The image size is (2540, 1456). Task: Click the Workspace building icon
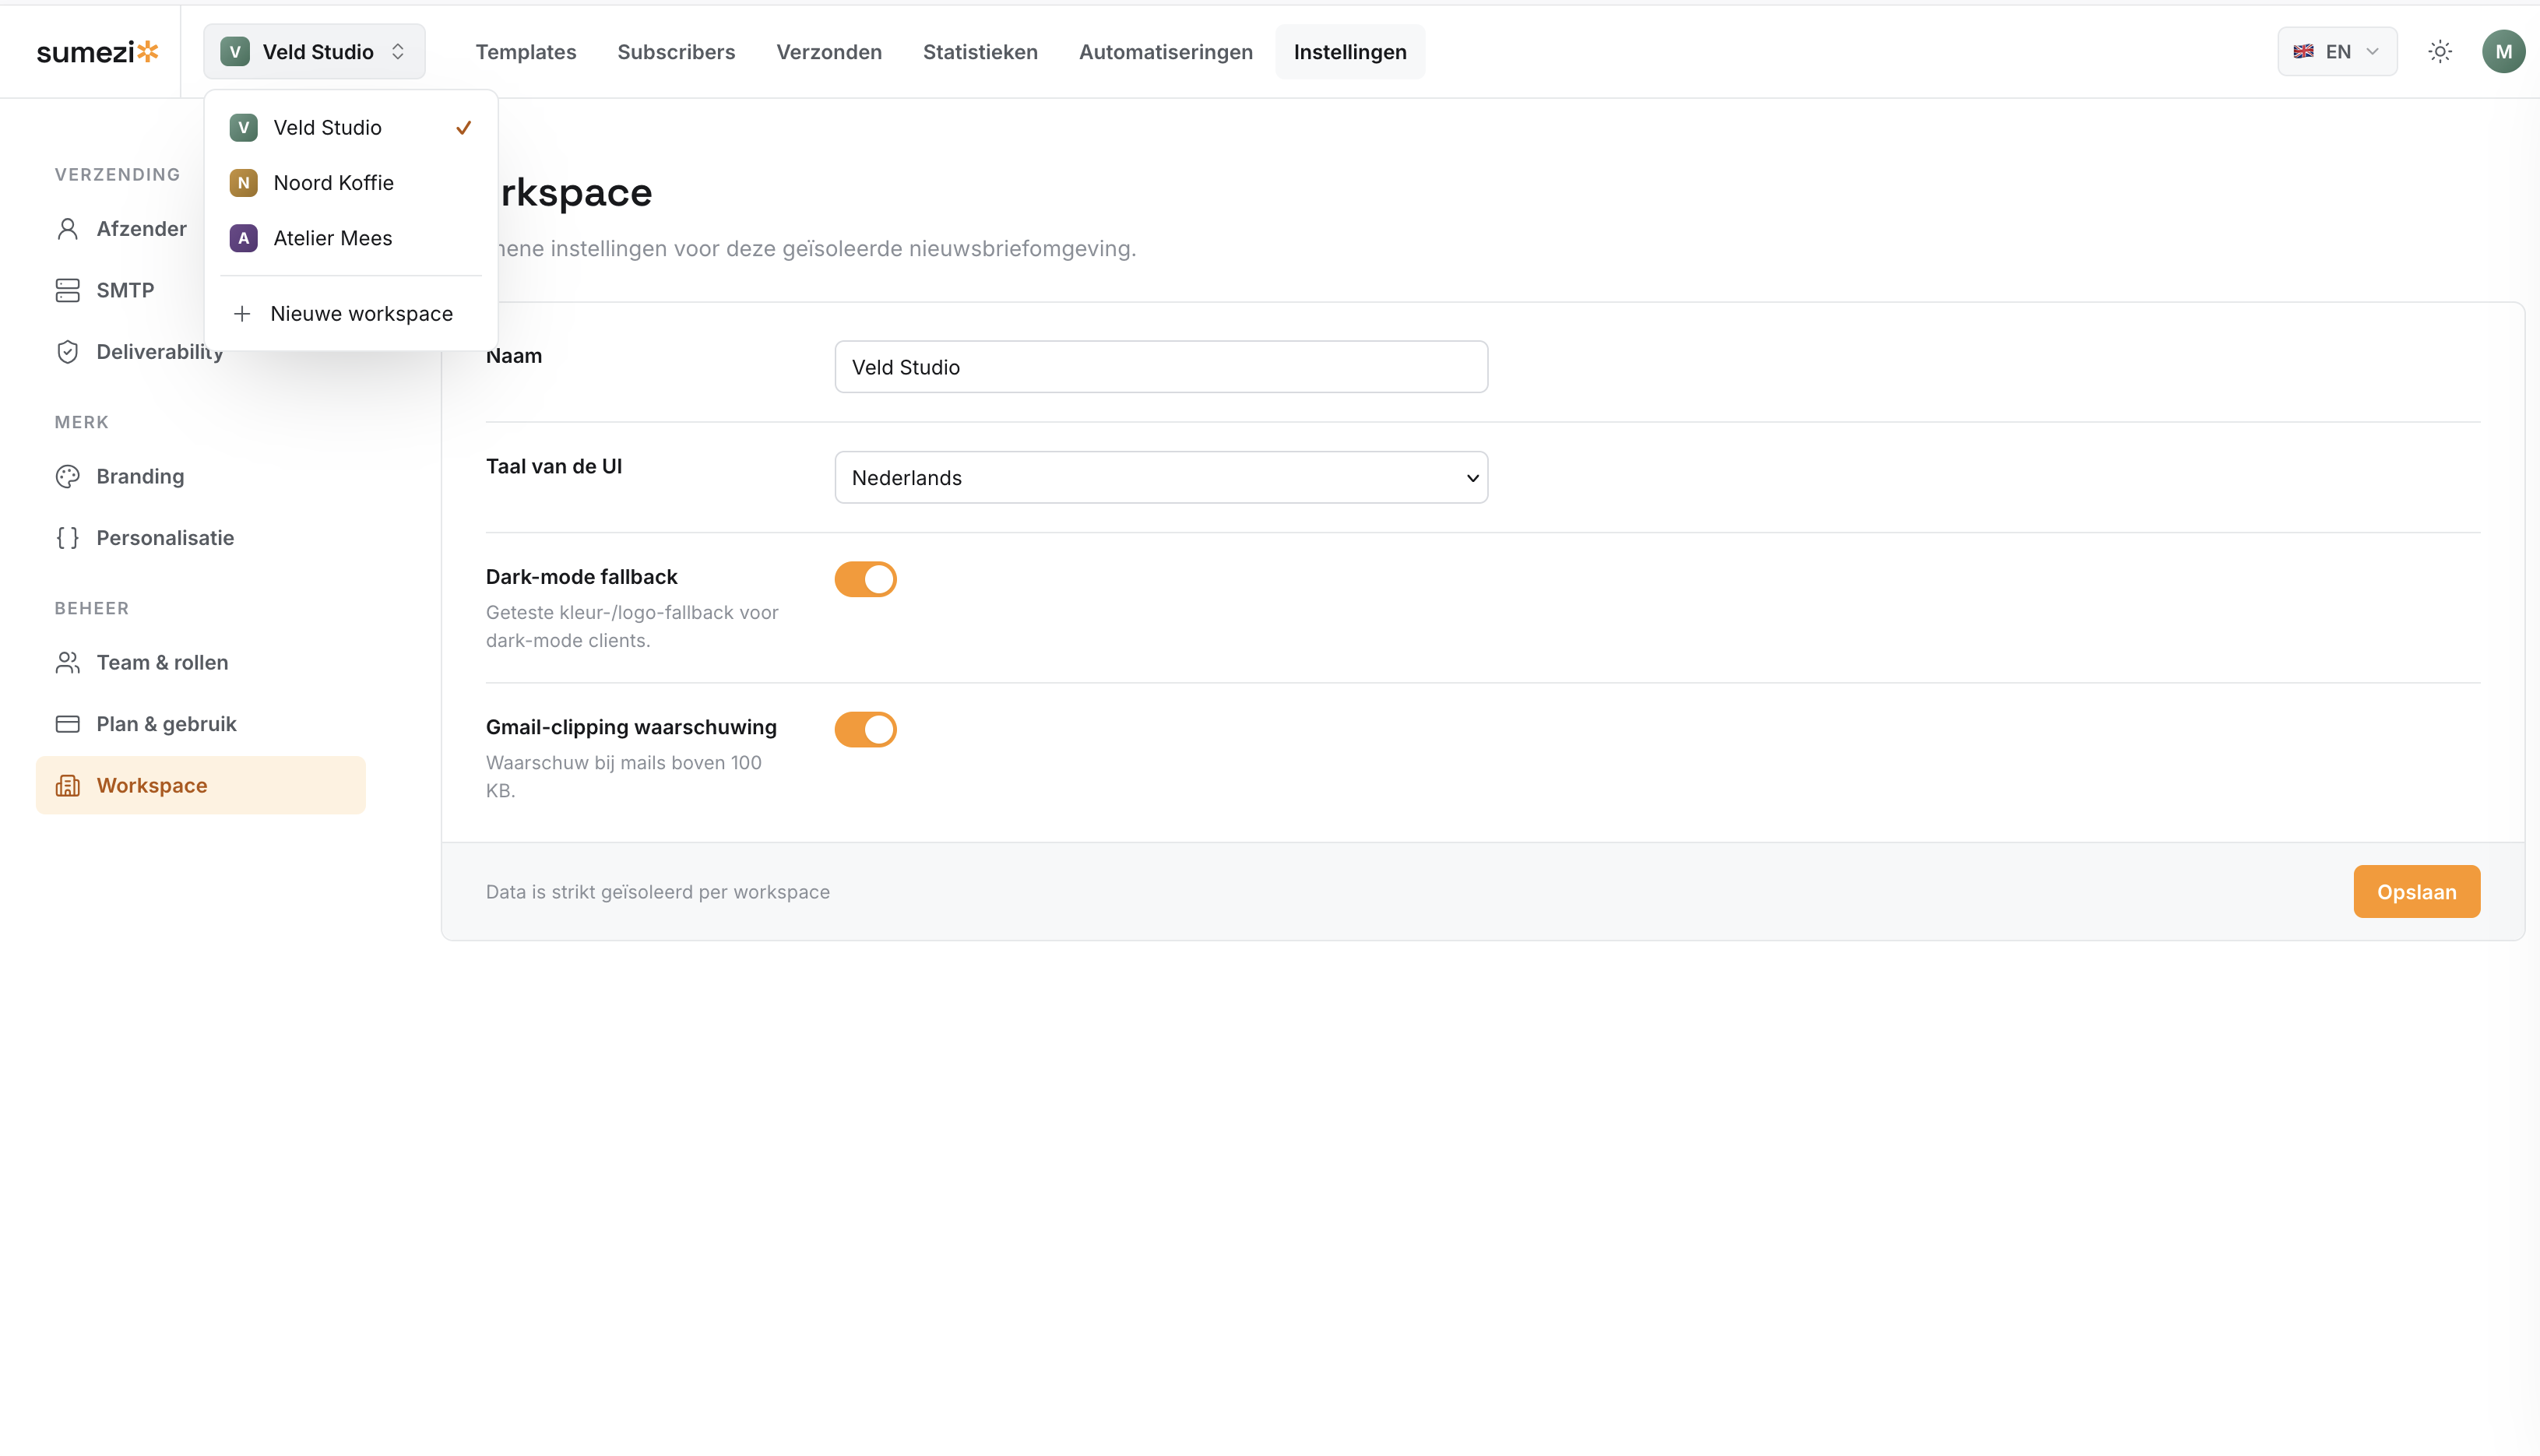click(x=67, y=785)
